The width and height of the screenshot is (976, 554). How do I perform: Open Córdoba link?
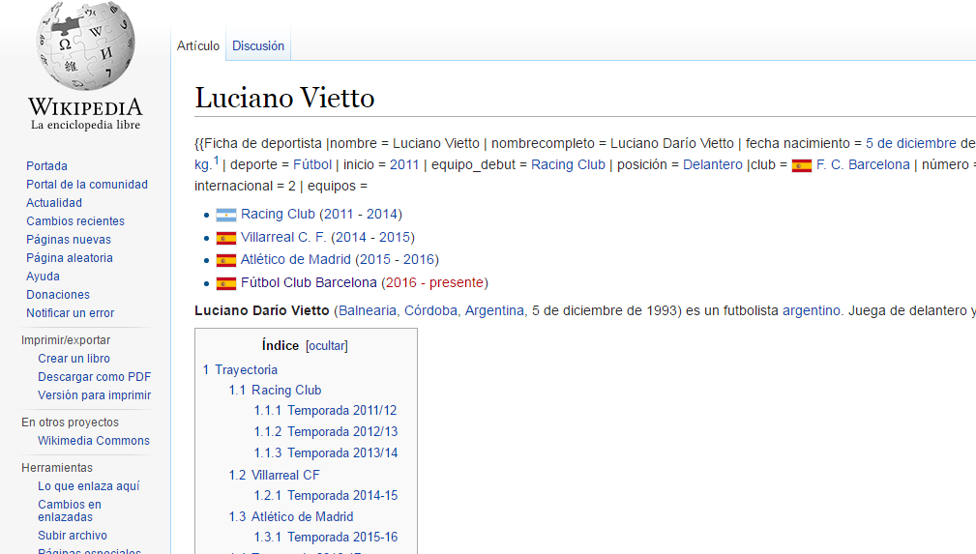(431, 311)
